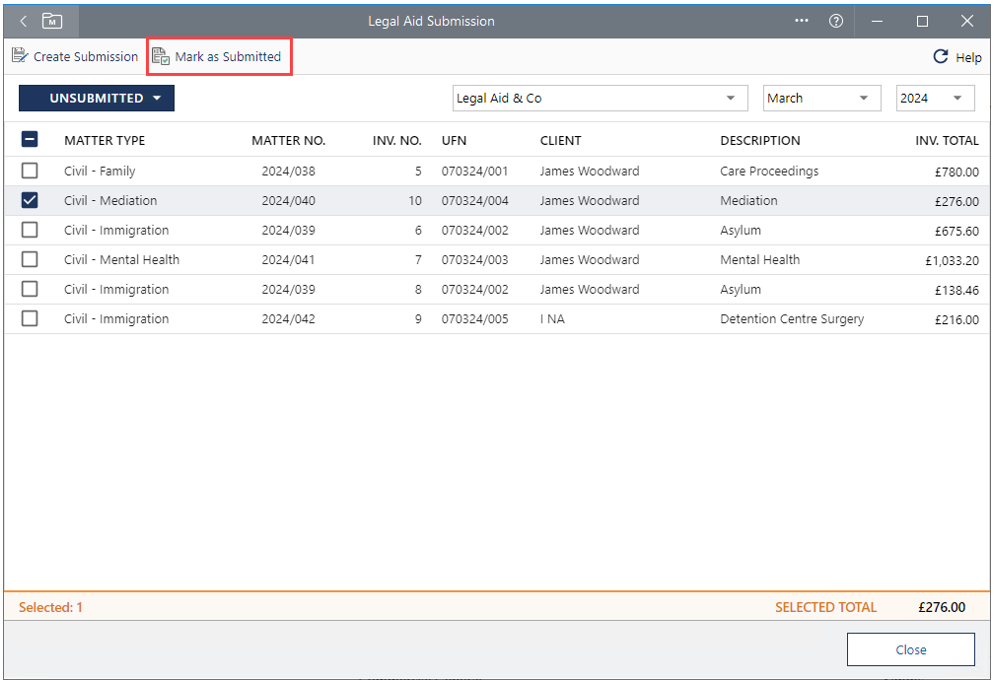Toggle the select-all header checkbox
The width and height of the screenshot is (994, 686).
point(30,141)
